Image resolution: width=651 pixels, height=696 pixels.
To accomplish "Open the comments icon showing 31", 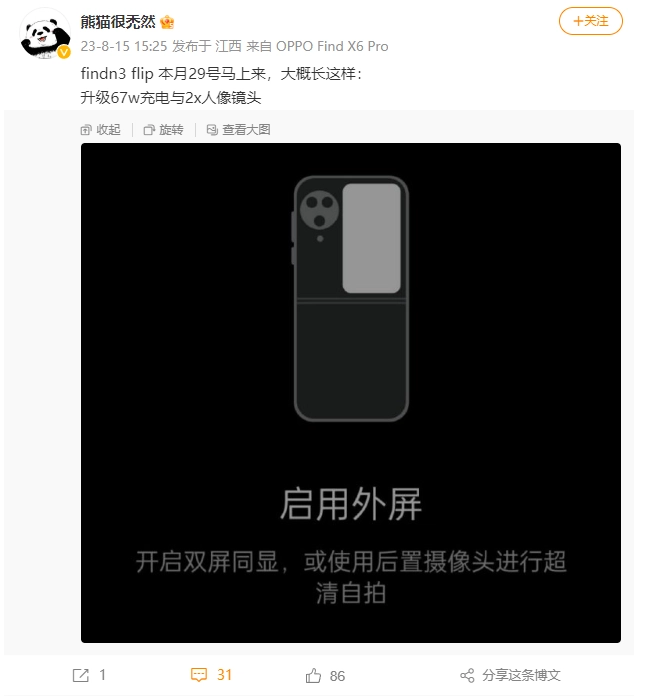I will [199, 675].
